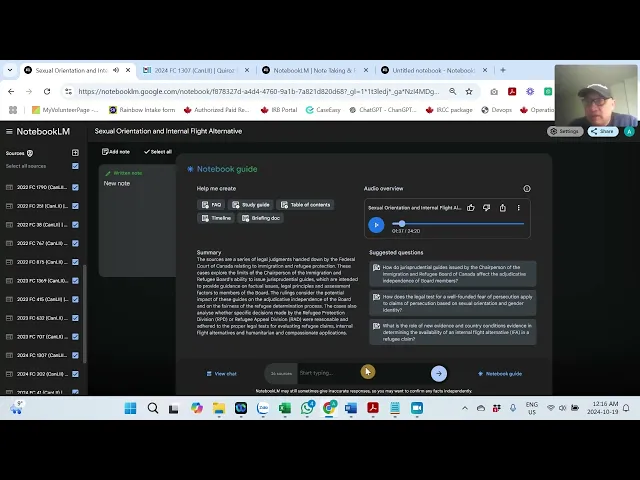Click Select all notes
640x480 pixels.
pos(158,152)
